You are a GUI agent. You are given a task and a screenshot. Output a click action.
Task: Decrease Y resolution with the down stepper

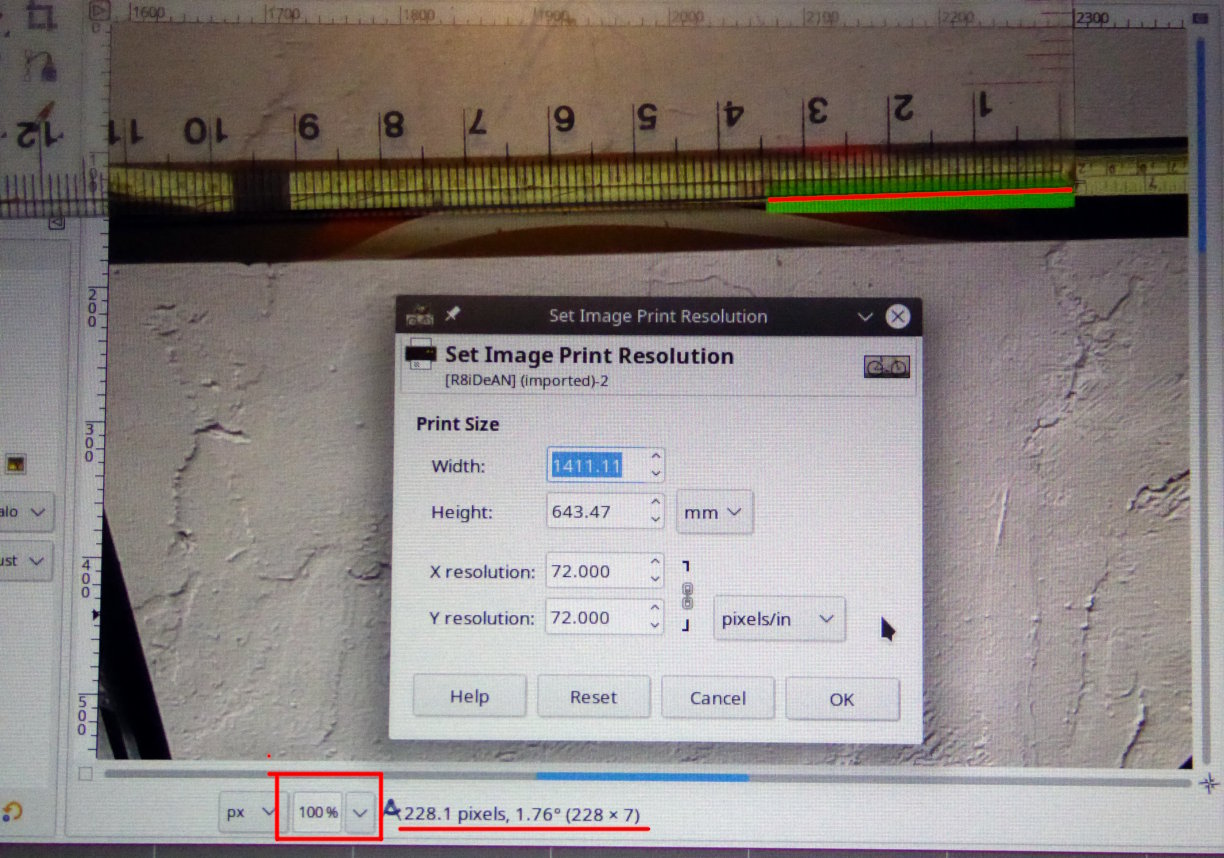[655, 625]
